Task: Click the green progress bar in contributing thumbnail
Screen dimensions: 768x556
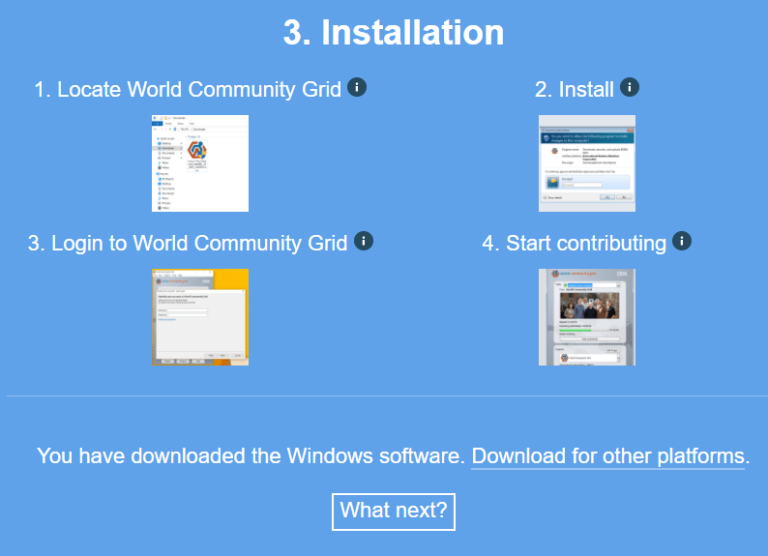Action: click(575, 330)
